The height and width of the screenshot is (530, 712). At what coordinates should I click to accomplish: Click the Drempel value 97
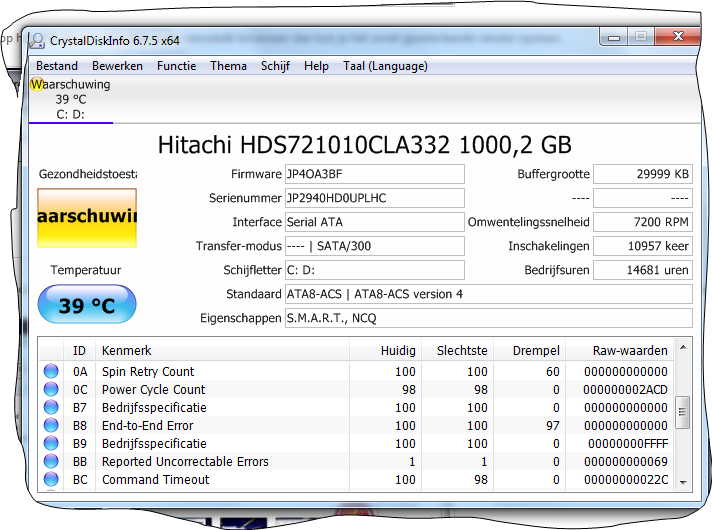click(553, 426)
